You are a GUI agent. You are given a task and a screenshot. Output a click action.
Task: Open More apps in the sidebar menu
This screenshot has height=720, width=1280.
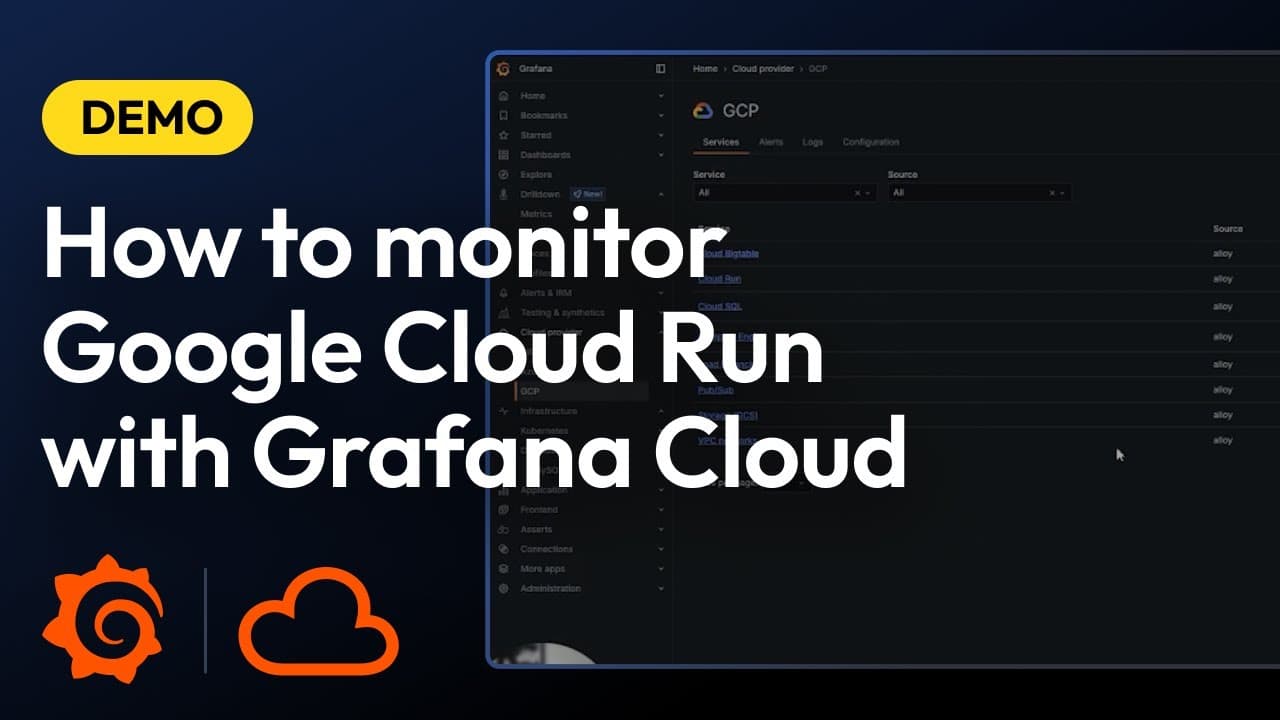542,569
